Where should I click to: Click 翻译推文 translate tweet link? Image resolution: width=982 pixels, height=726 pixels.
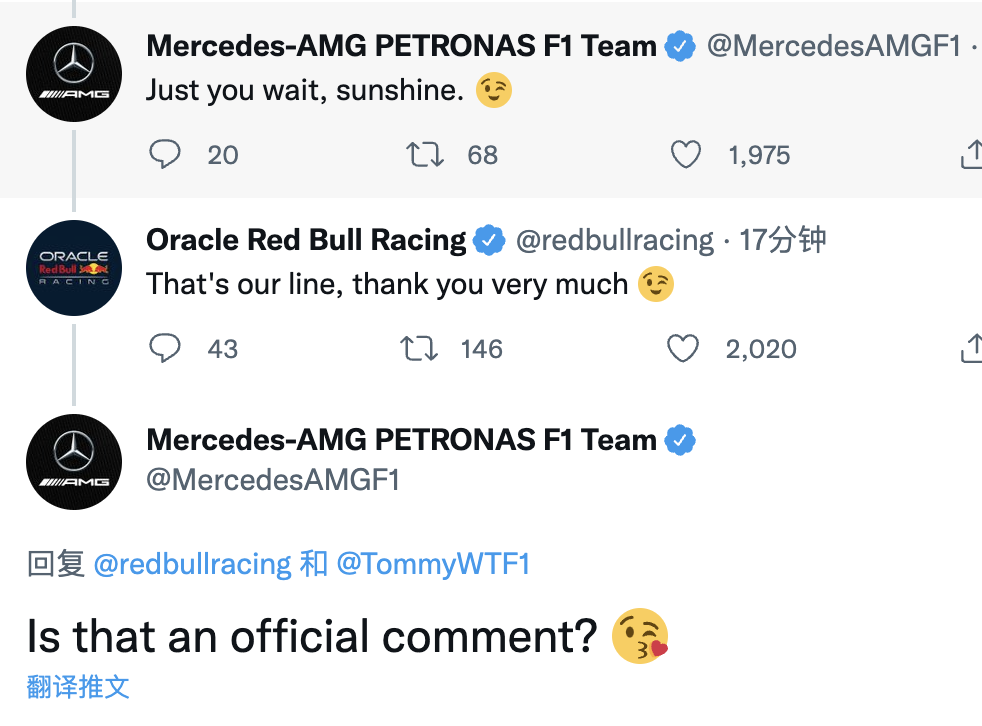point(78,687)
